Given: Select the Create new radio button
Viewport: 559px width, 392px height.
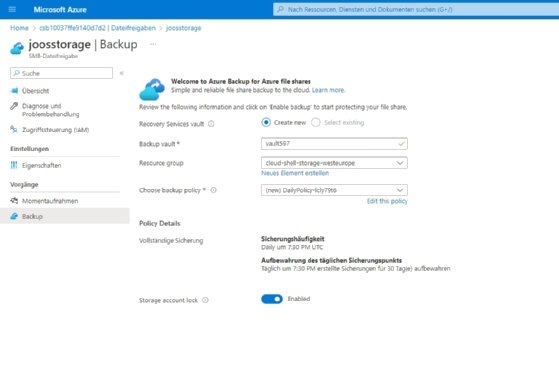Looking at the screenshot, I should point(266,123).
